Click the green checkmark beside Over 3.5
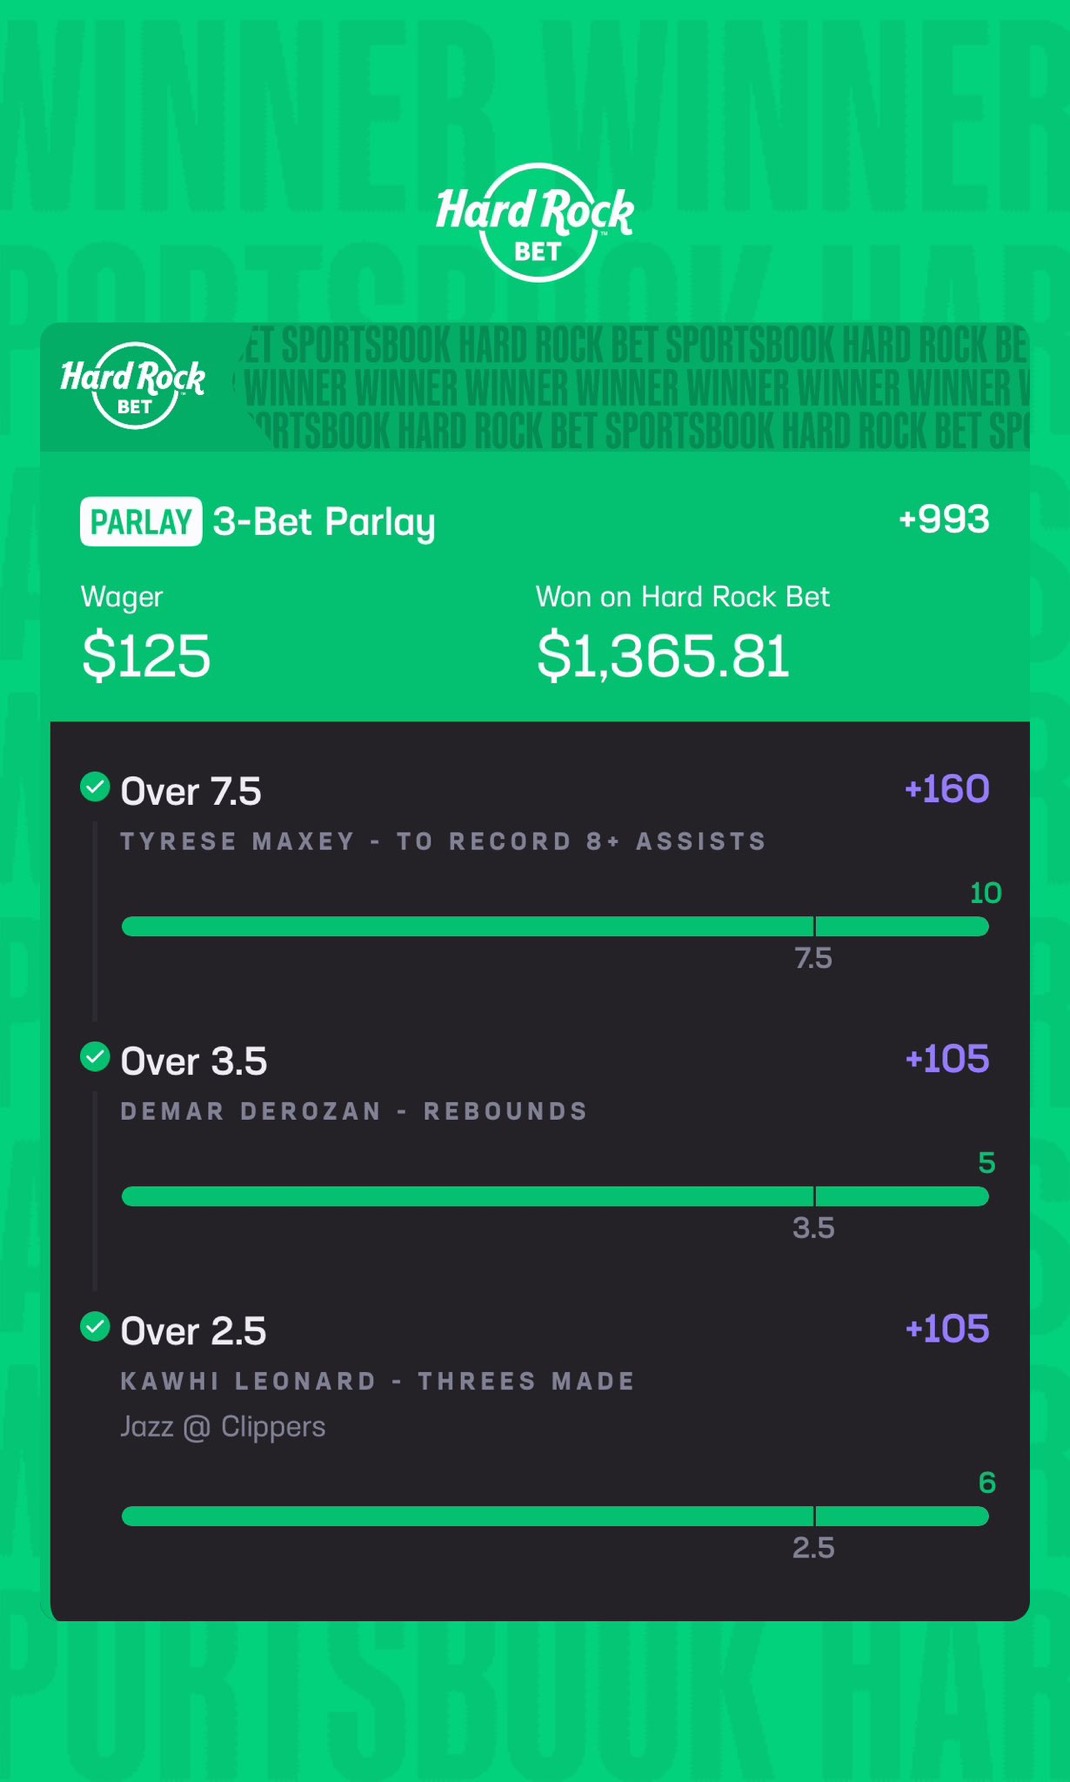The width and height of the screenshot is (1070, 1782). (x=95, y=1057)
